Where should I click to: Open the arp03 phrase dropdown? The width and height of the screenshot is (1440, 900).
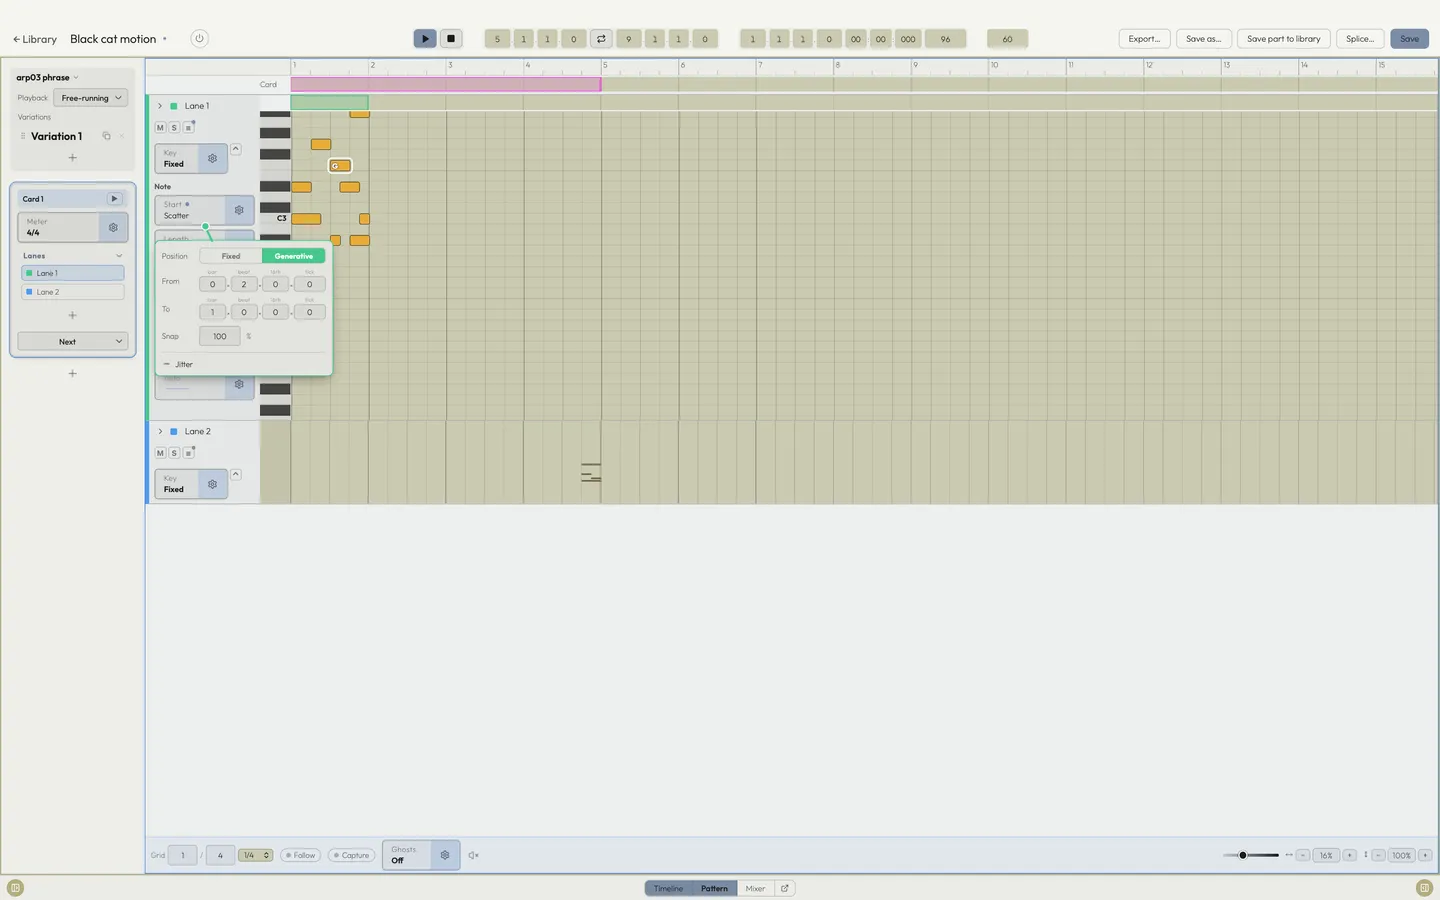click(47, 77)
